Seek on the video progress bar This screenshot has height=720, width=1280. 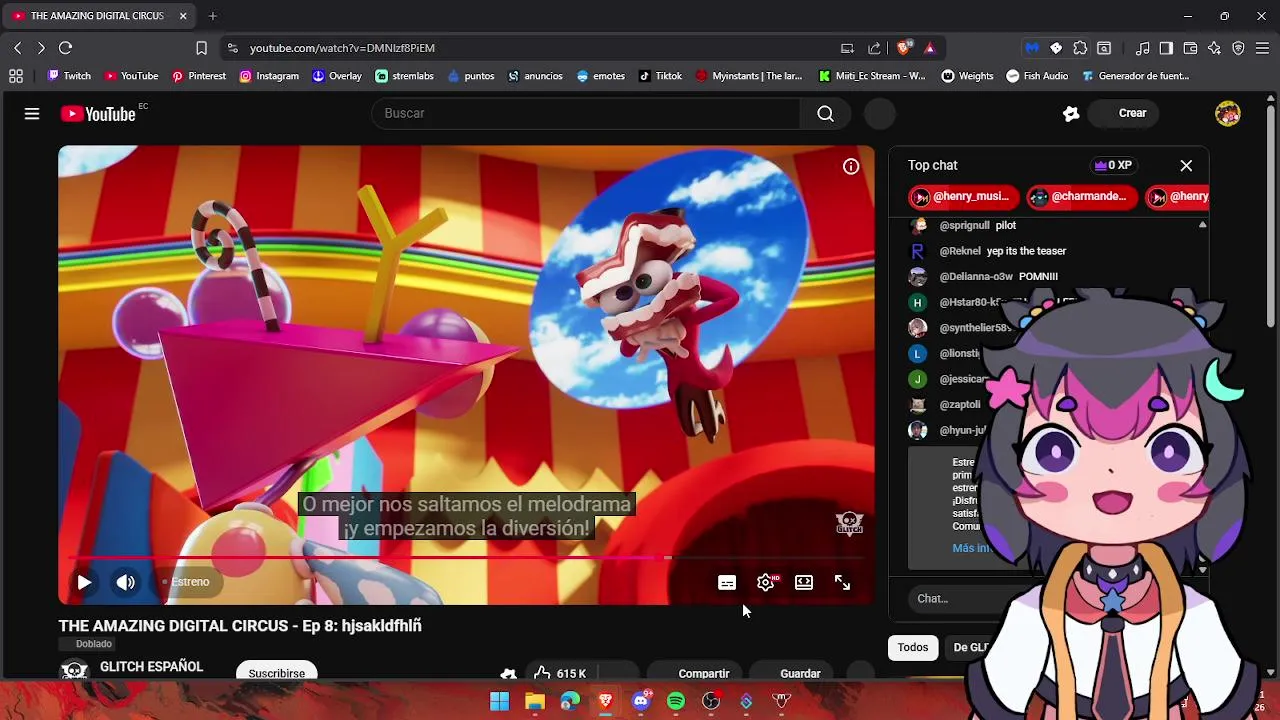click(x=466, y=558)
